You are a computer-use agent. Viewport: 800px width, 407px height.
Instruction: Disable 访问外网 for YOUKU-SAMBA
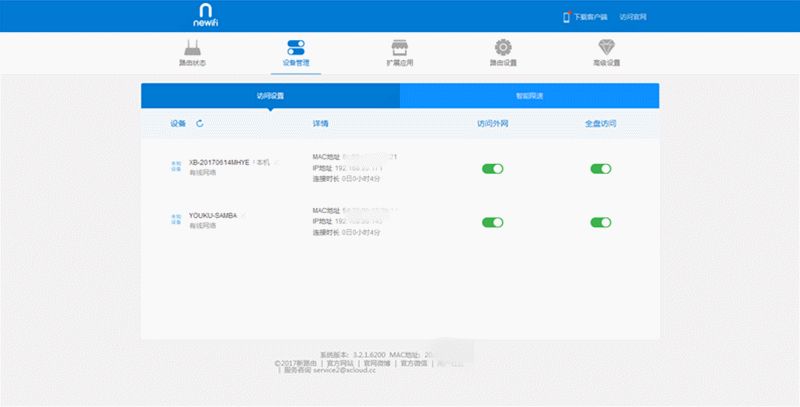pos(492,222)
